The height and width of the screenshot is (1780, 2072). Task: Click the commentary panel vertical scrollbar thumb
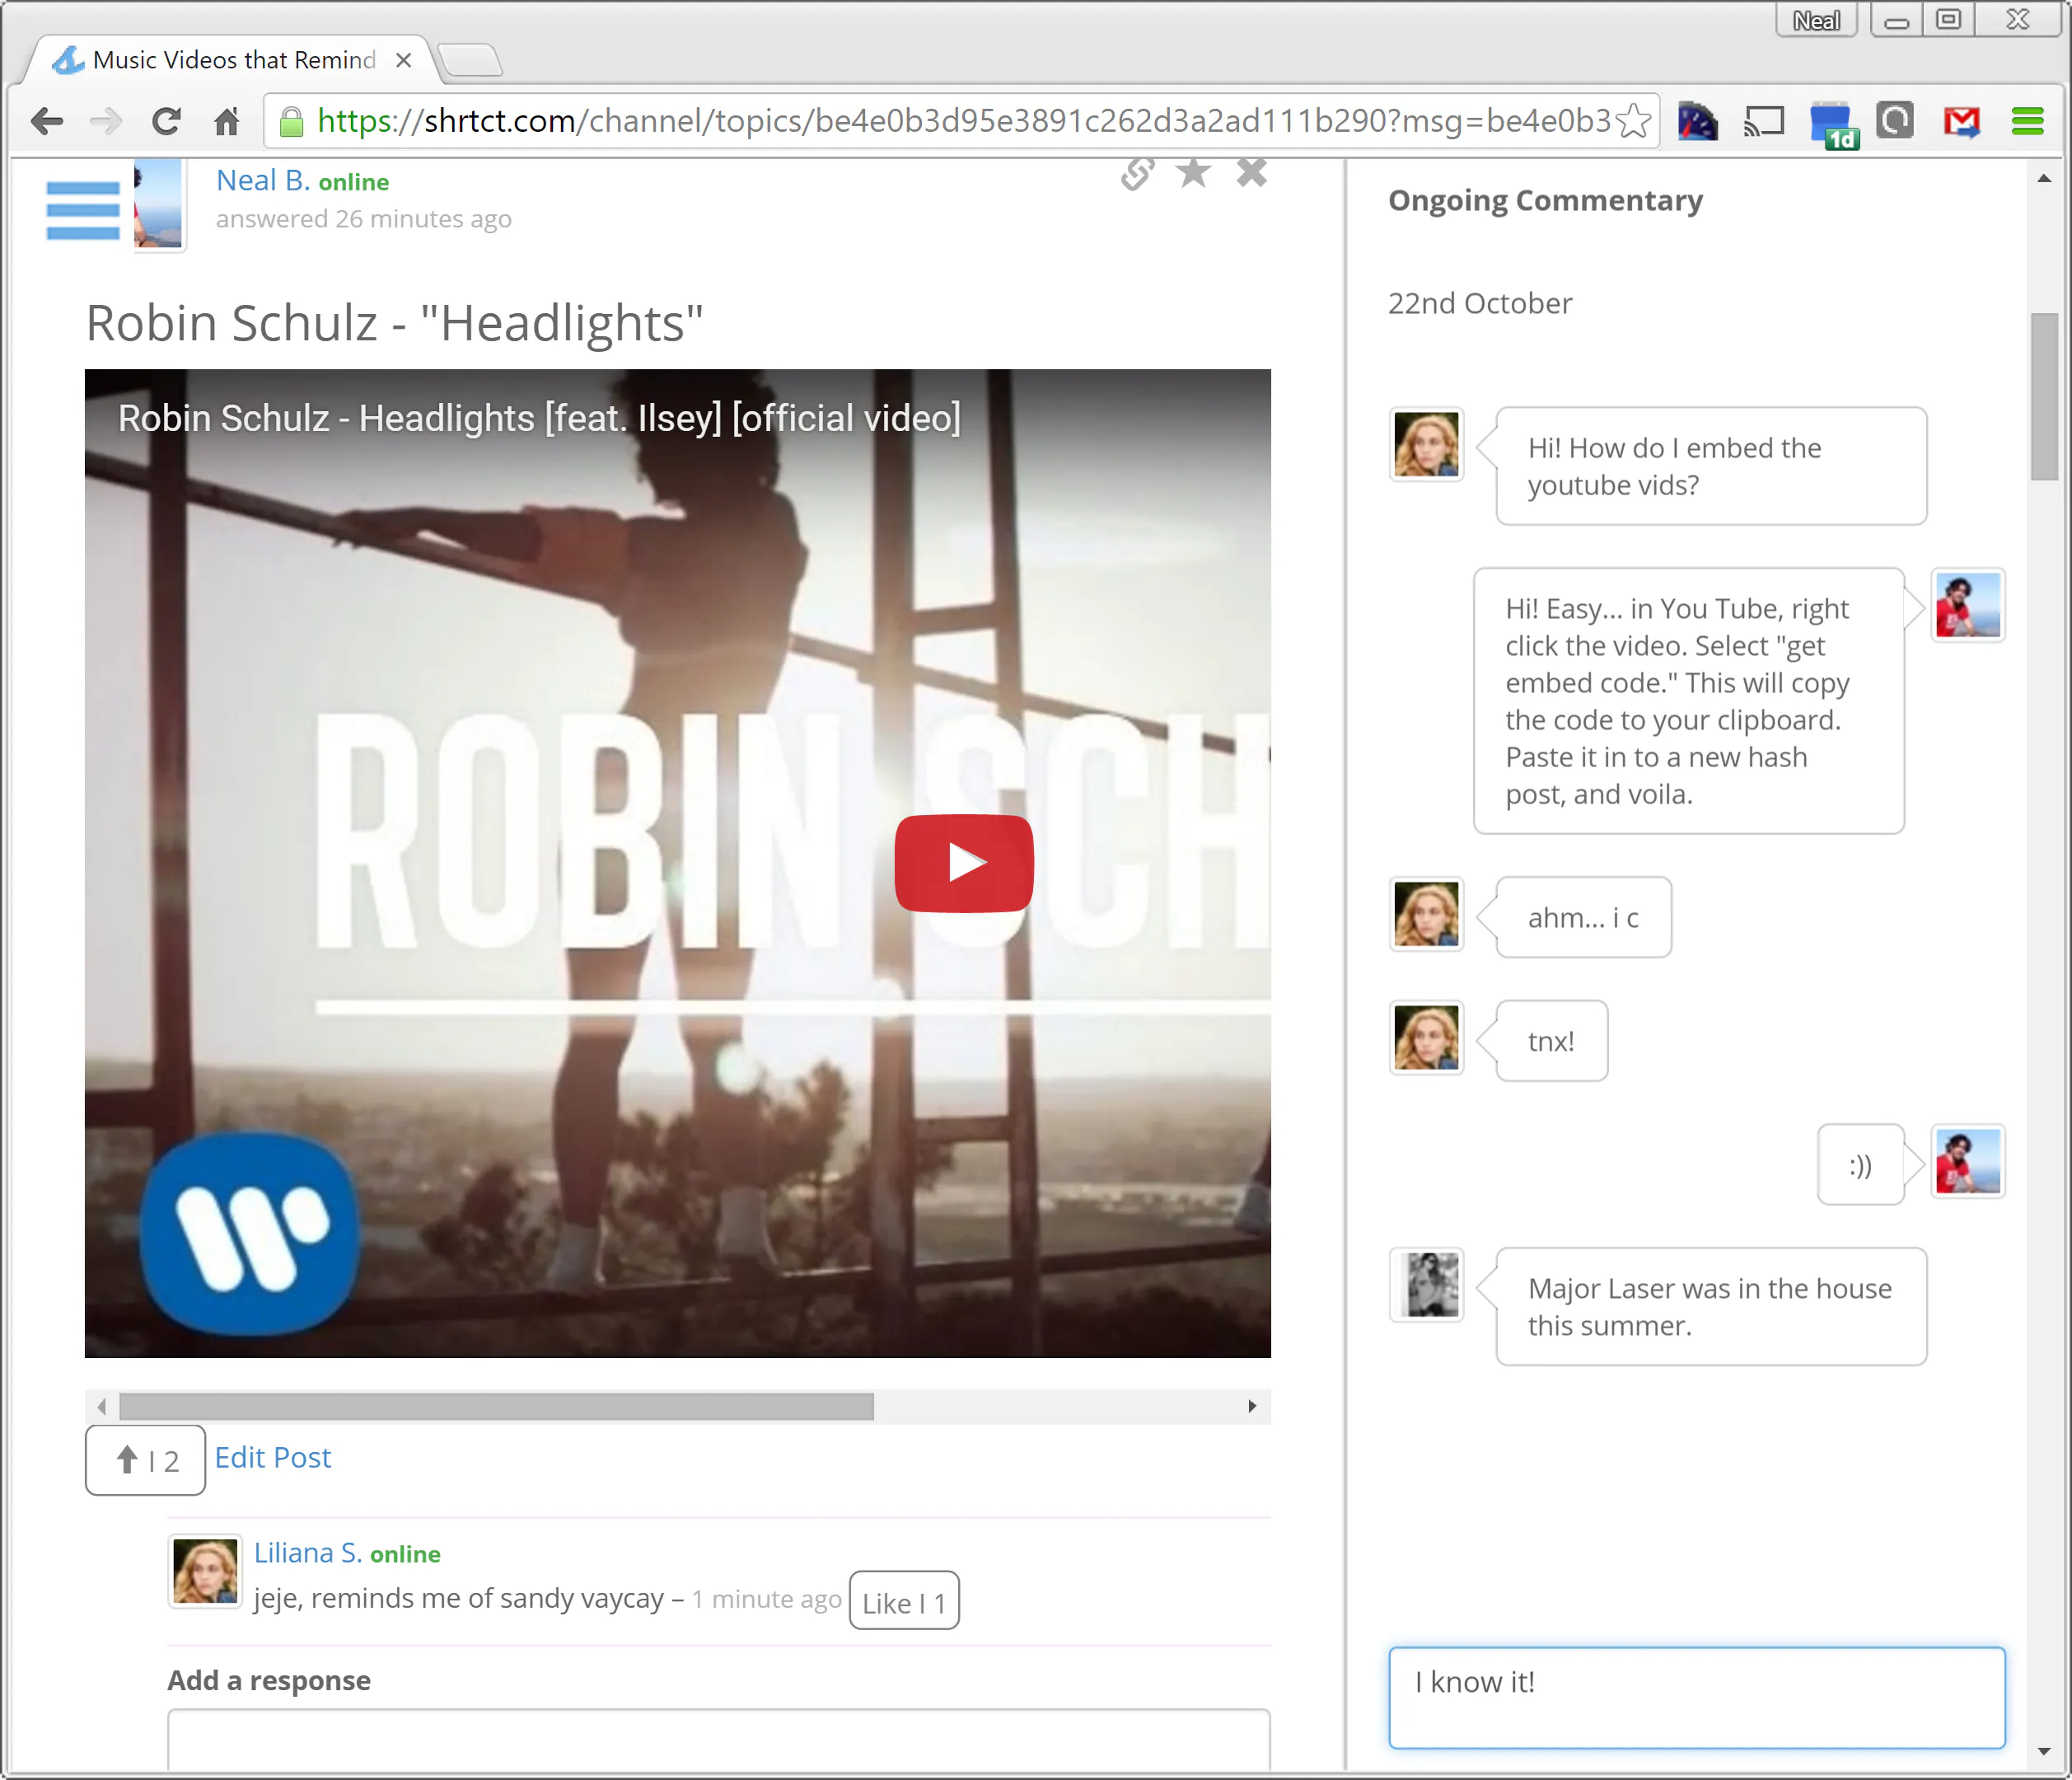2044,397
